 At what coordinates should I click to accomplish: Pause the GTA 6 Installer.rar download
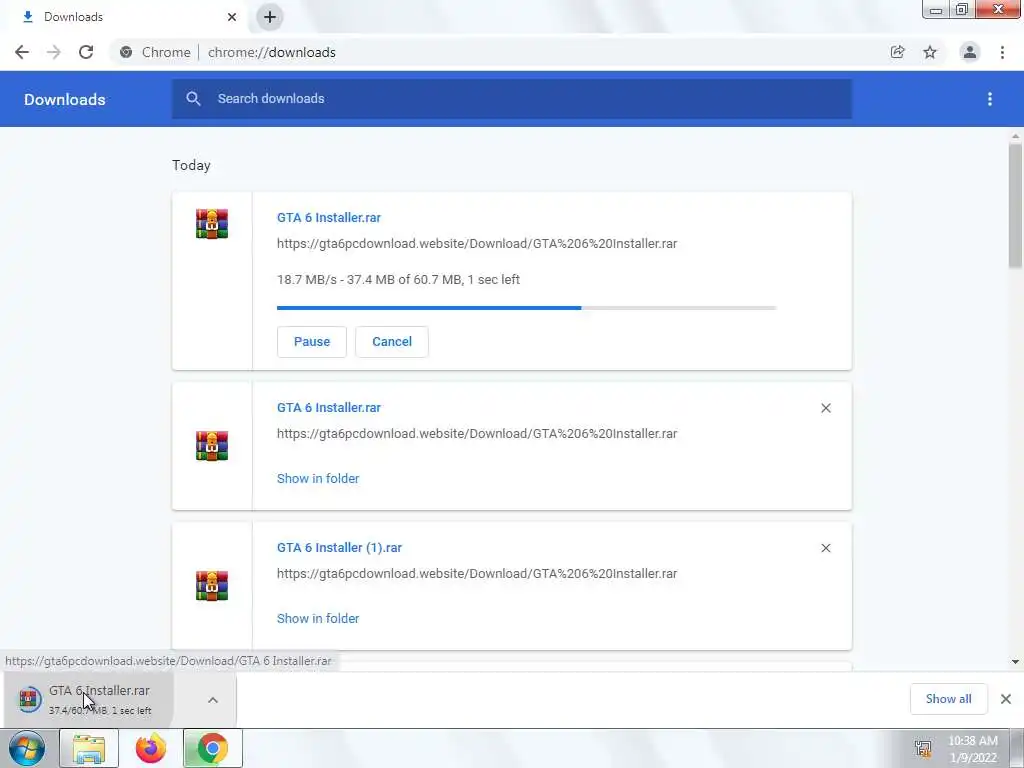click(x=312, y=342)
